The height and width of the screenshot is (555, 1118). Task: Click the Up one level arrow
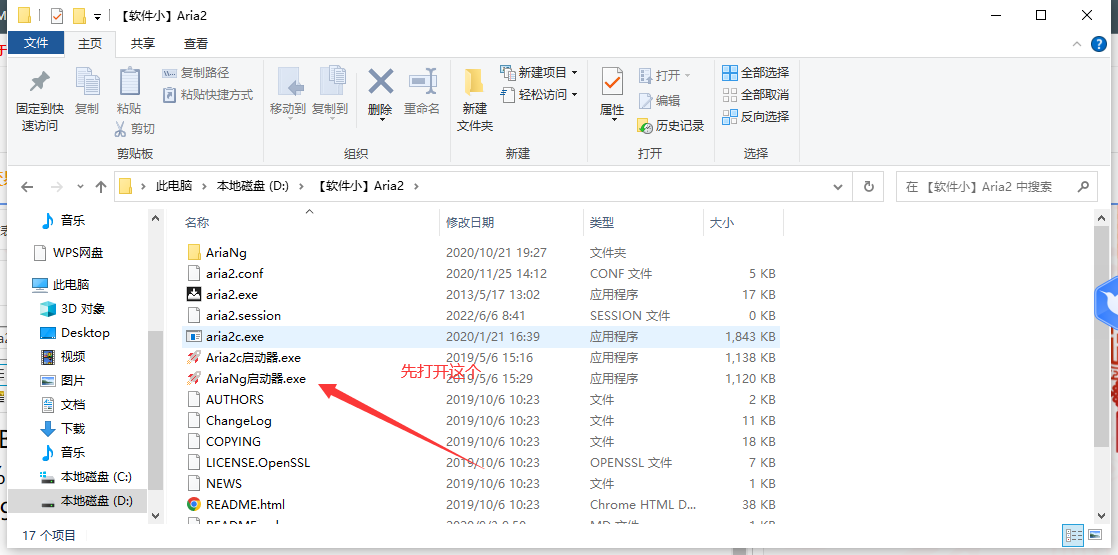(x=101, y=187)
